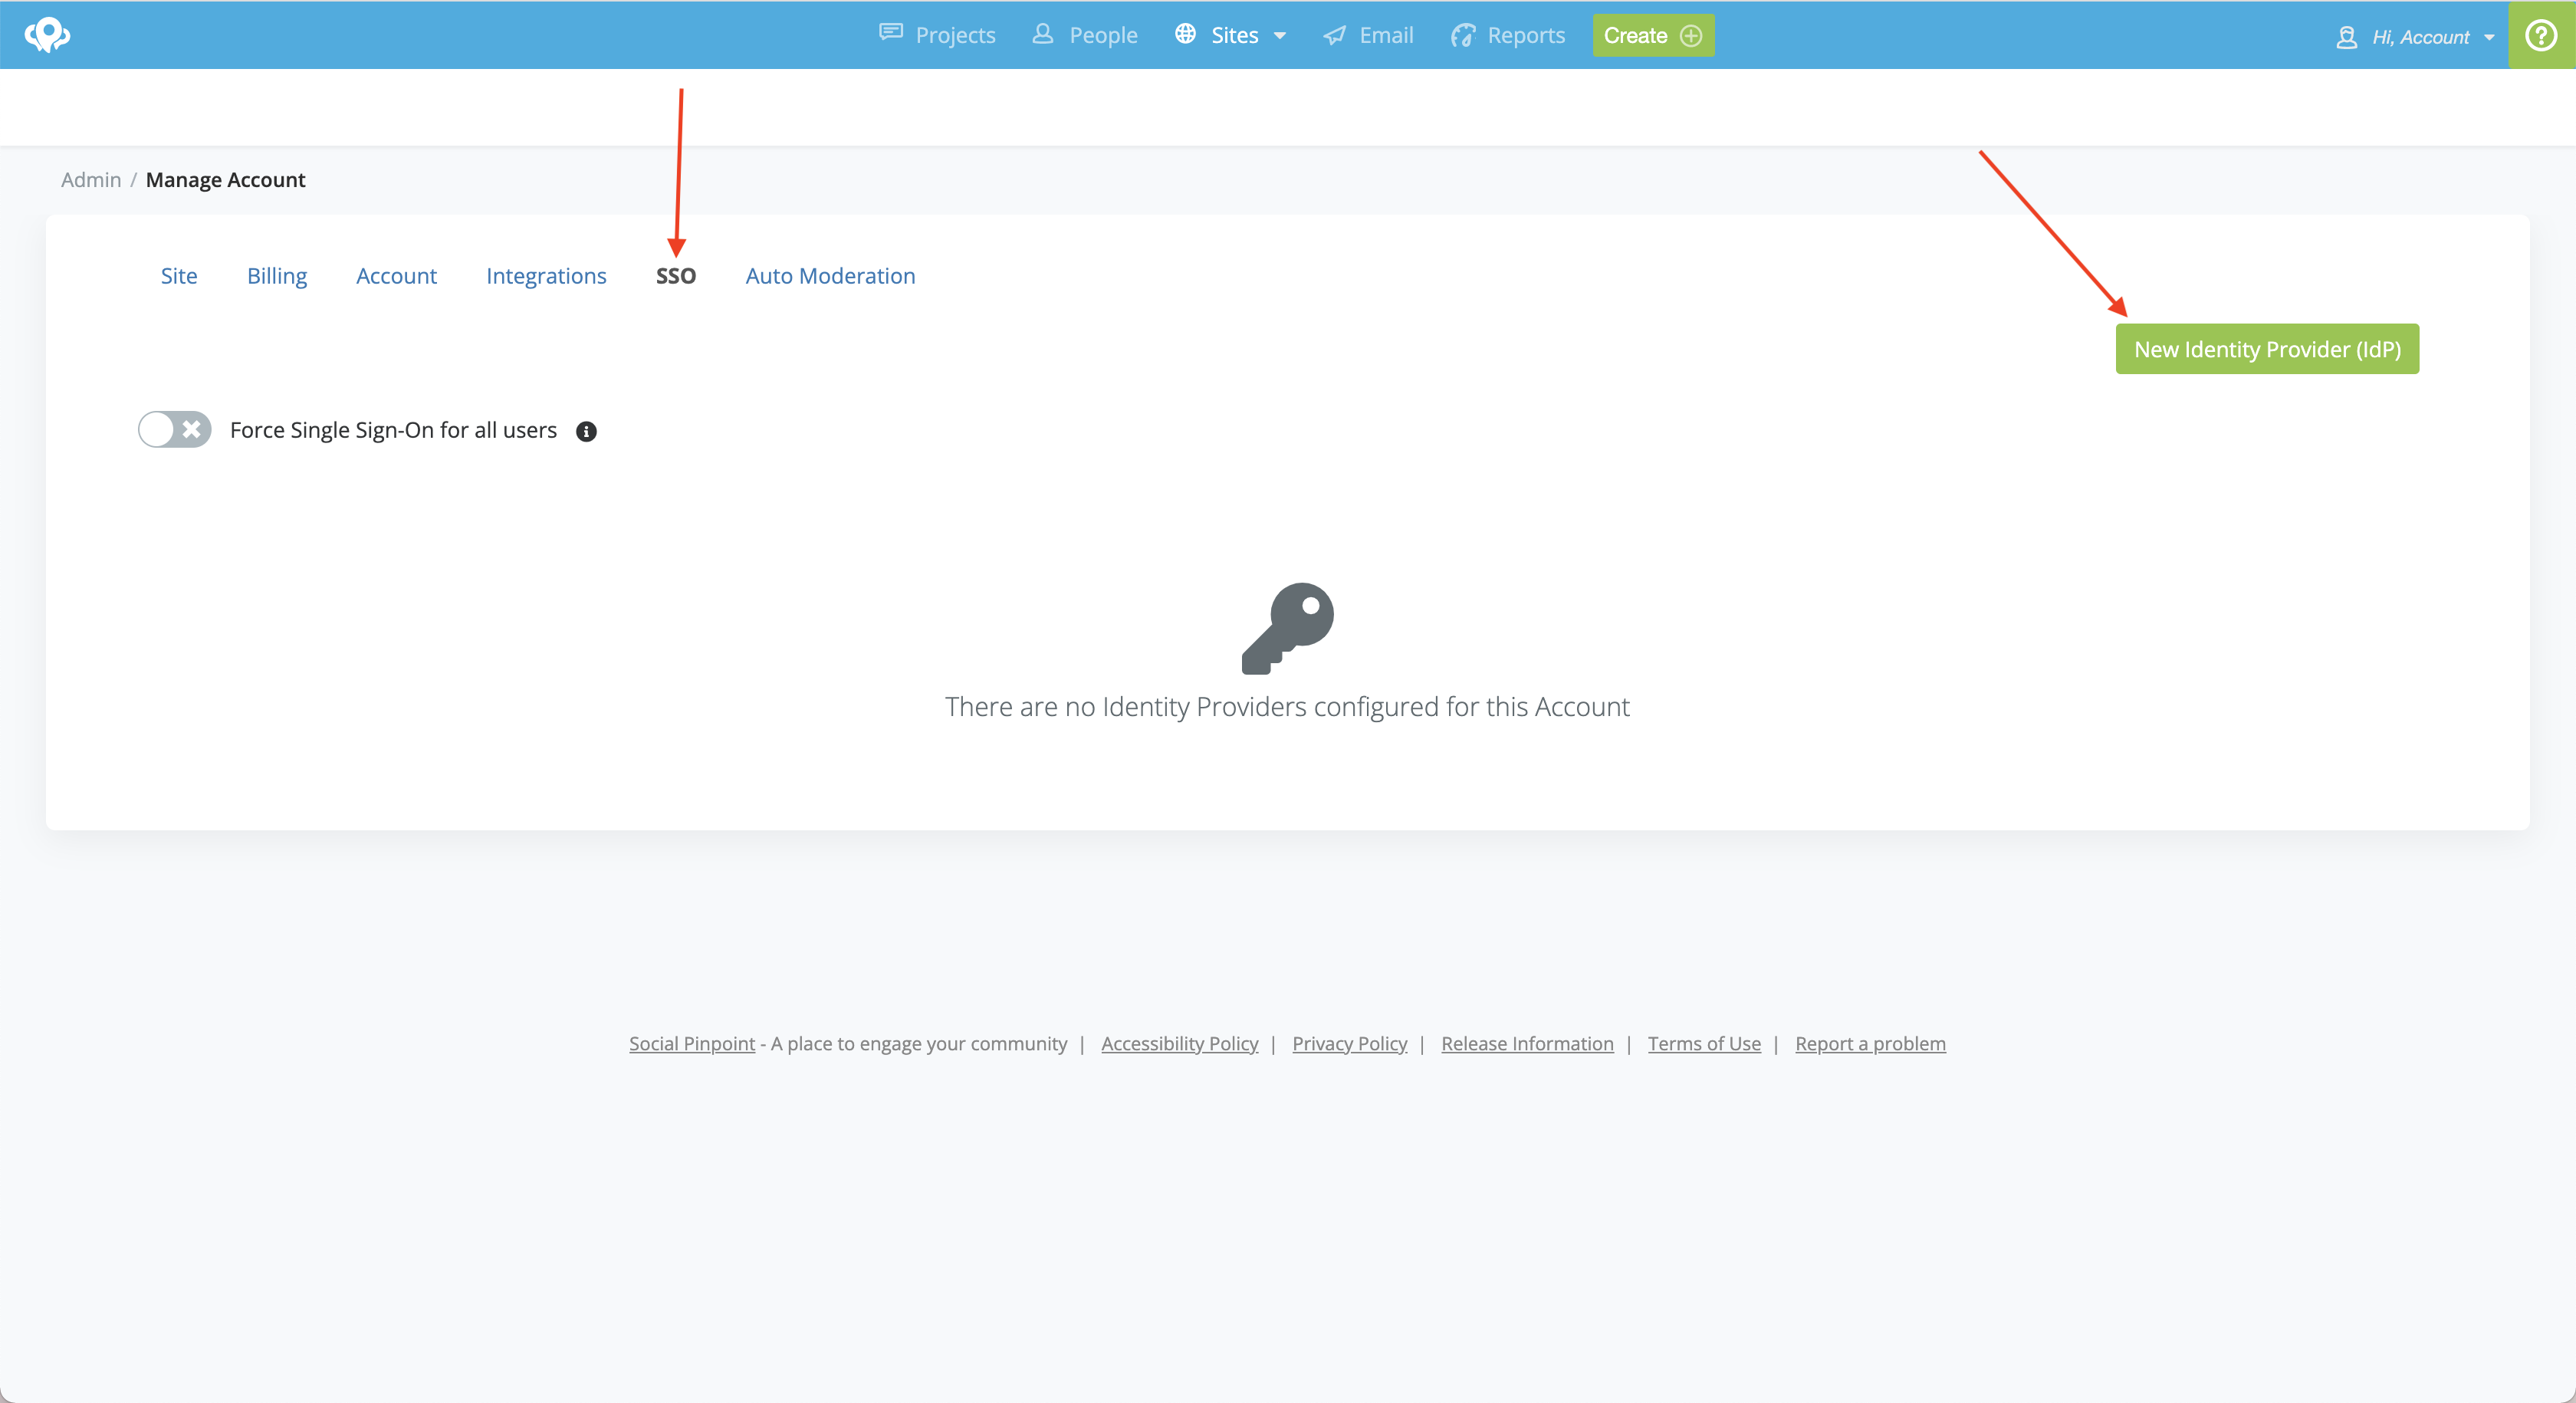2576x1403 pixels.
Task: Expand the Hi, Account dropdown caret
Action: tap(2489, 38)
